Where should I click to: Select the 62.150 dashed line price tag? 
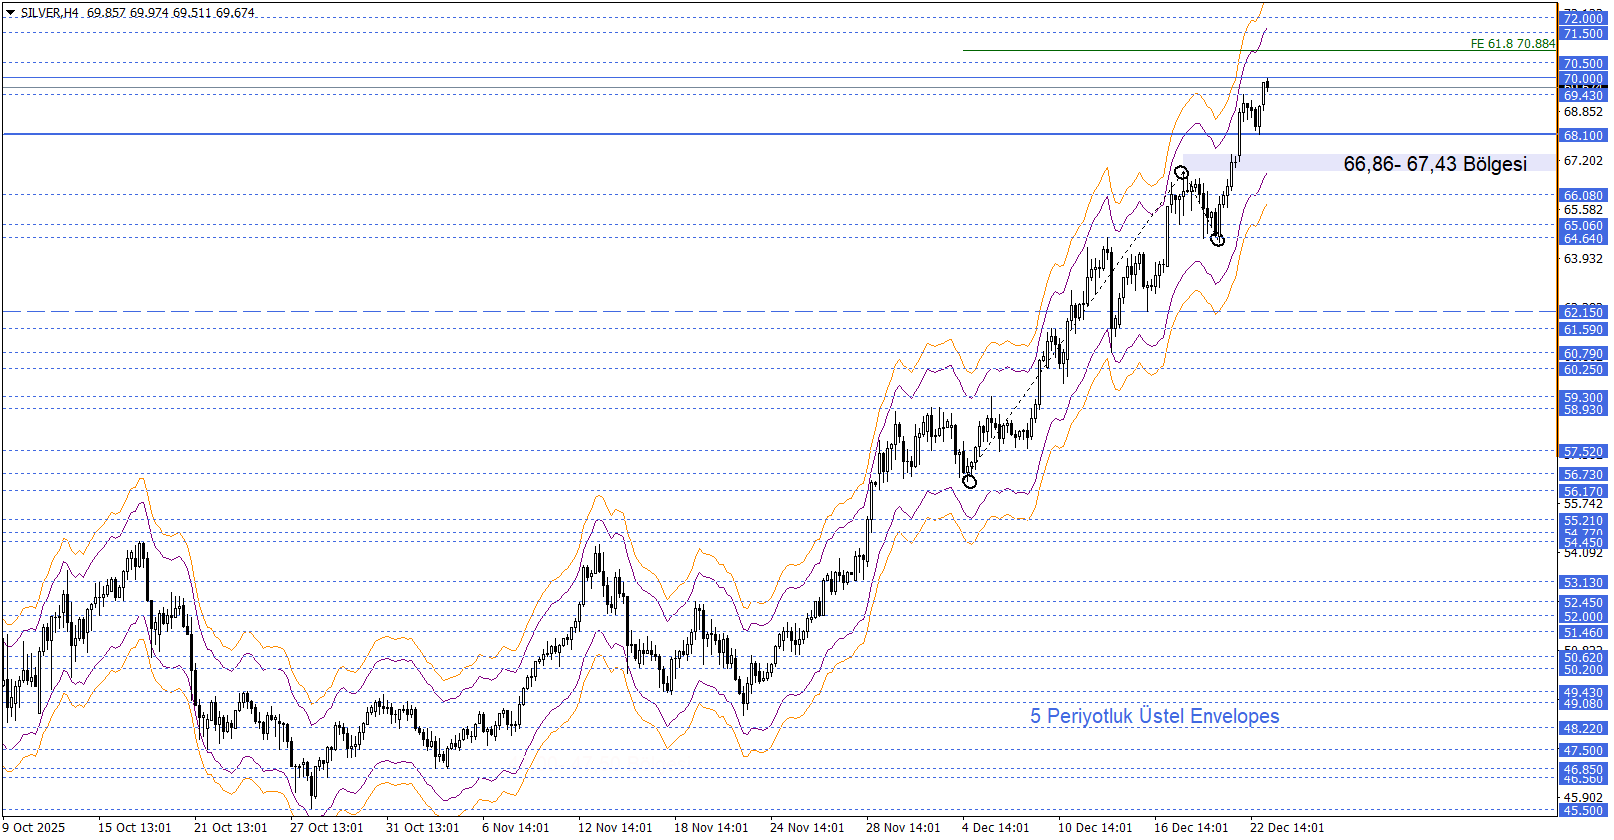point(1583,313)
